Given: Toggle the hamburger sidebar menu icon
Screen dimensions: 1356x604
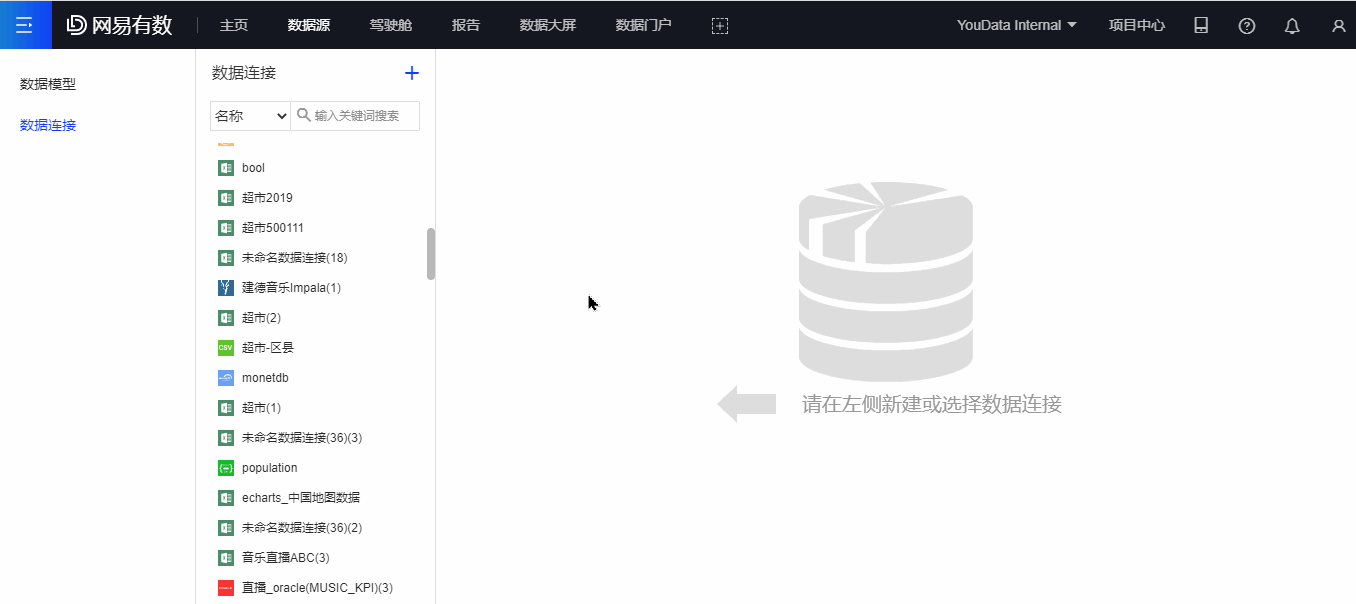Looking at the screenshot, I should pyautogui.click(x=25, y=25).
